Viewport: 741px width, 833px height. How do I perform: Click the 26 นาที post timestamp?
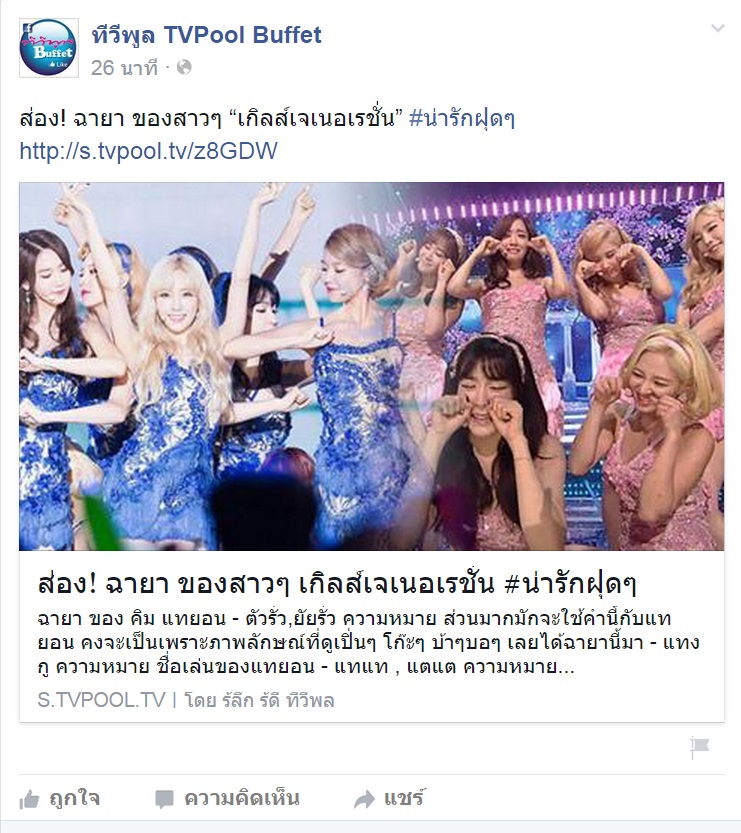pos(124,69)
